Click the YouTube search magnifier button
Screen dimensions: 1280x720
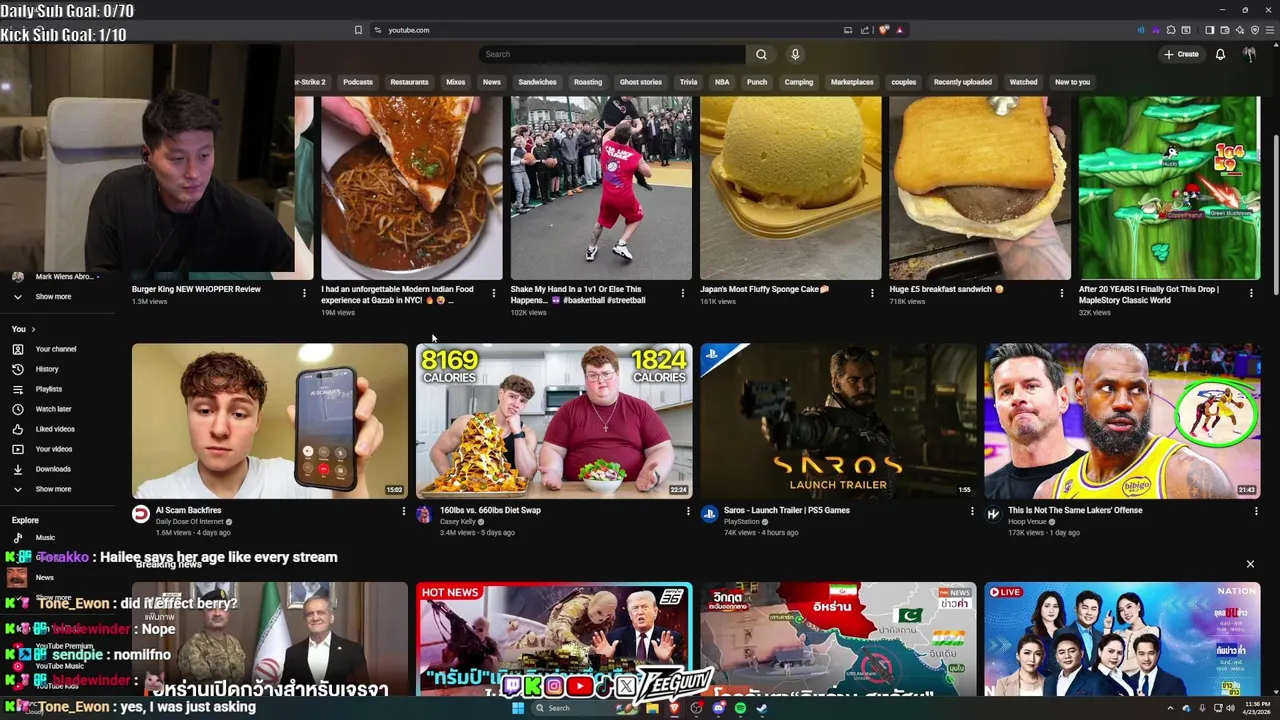click(761, 54)
